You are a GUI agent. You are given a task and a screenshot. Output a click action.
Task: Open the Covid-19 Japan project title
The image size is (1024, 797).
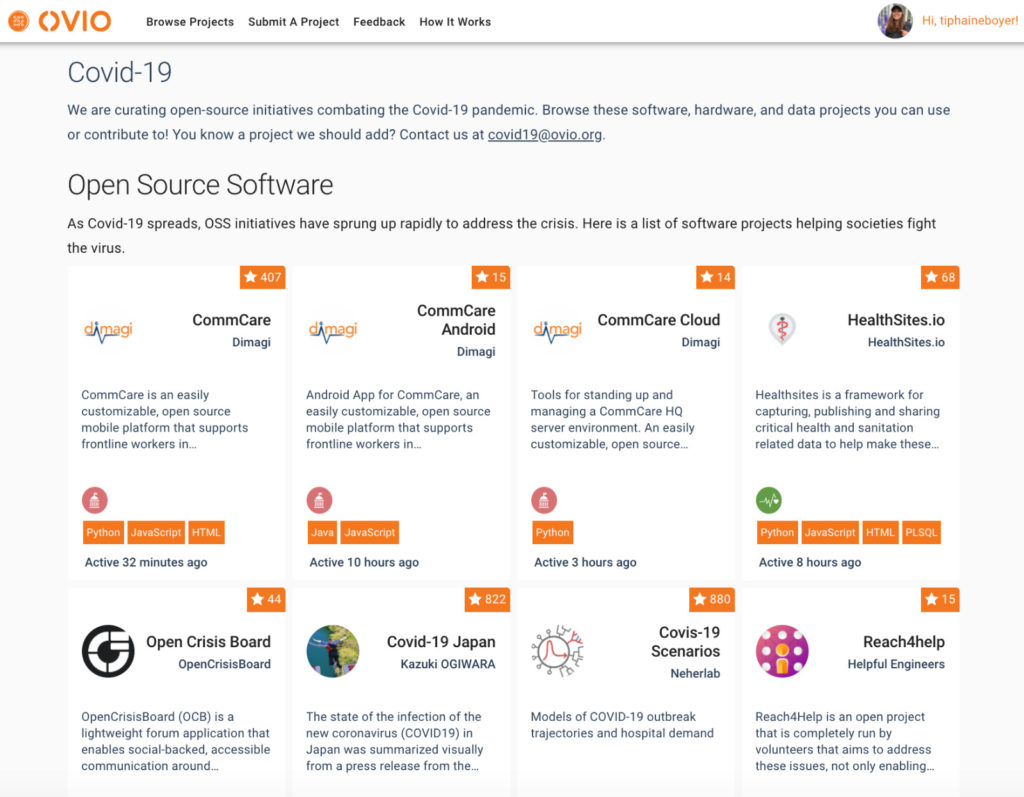pos(441,642)
